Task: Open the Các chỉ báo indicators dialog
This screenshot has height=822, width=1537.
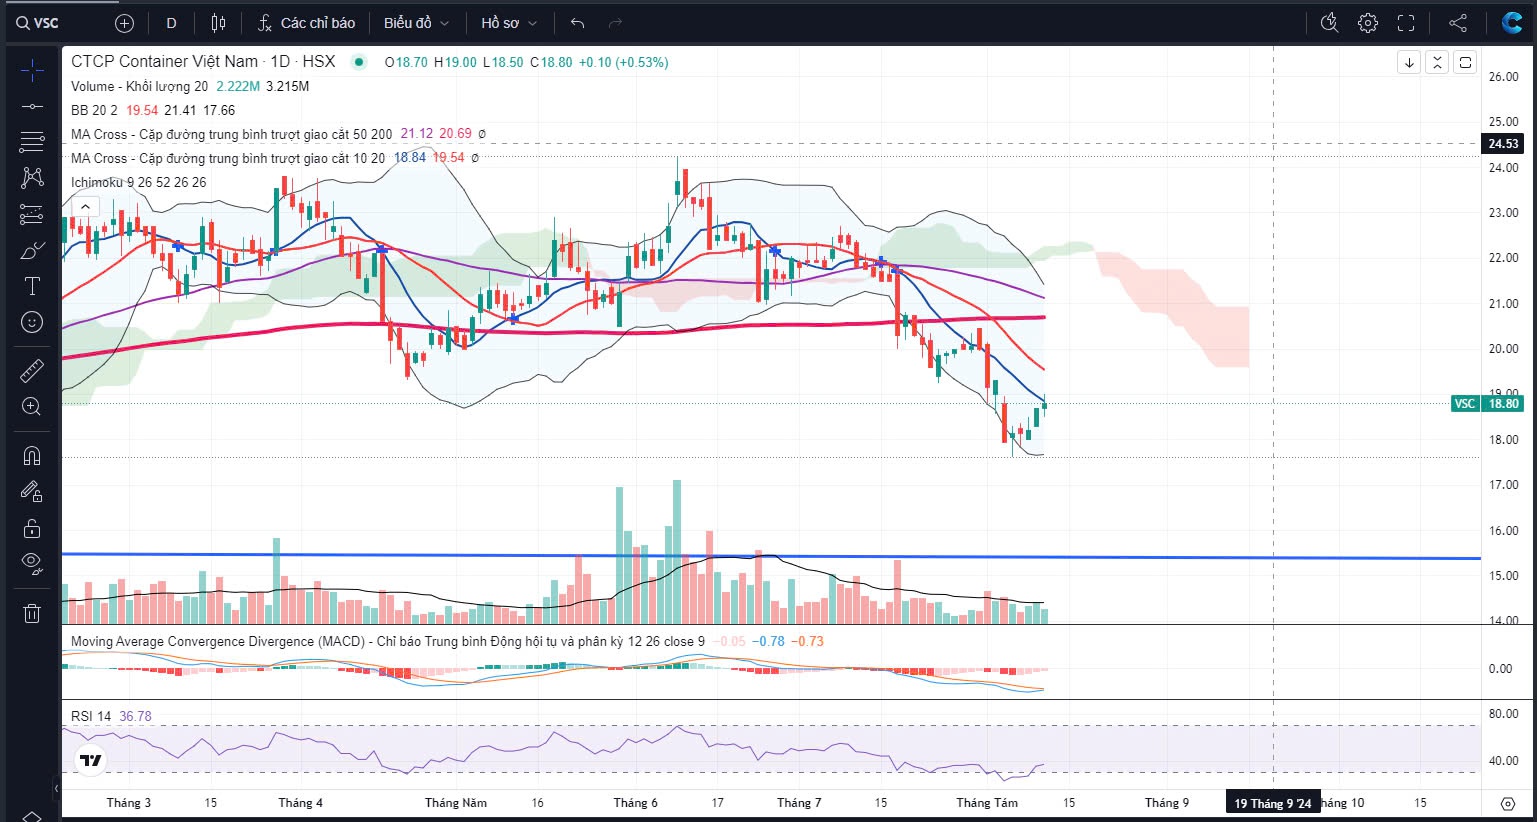Action: 306,23
